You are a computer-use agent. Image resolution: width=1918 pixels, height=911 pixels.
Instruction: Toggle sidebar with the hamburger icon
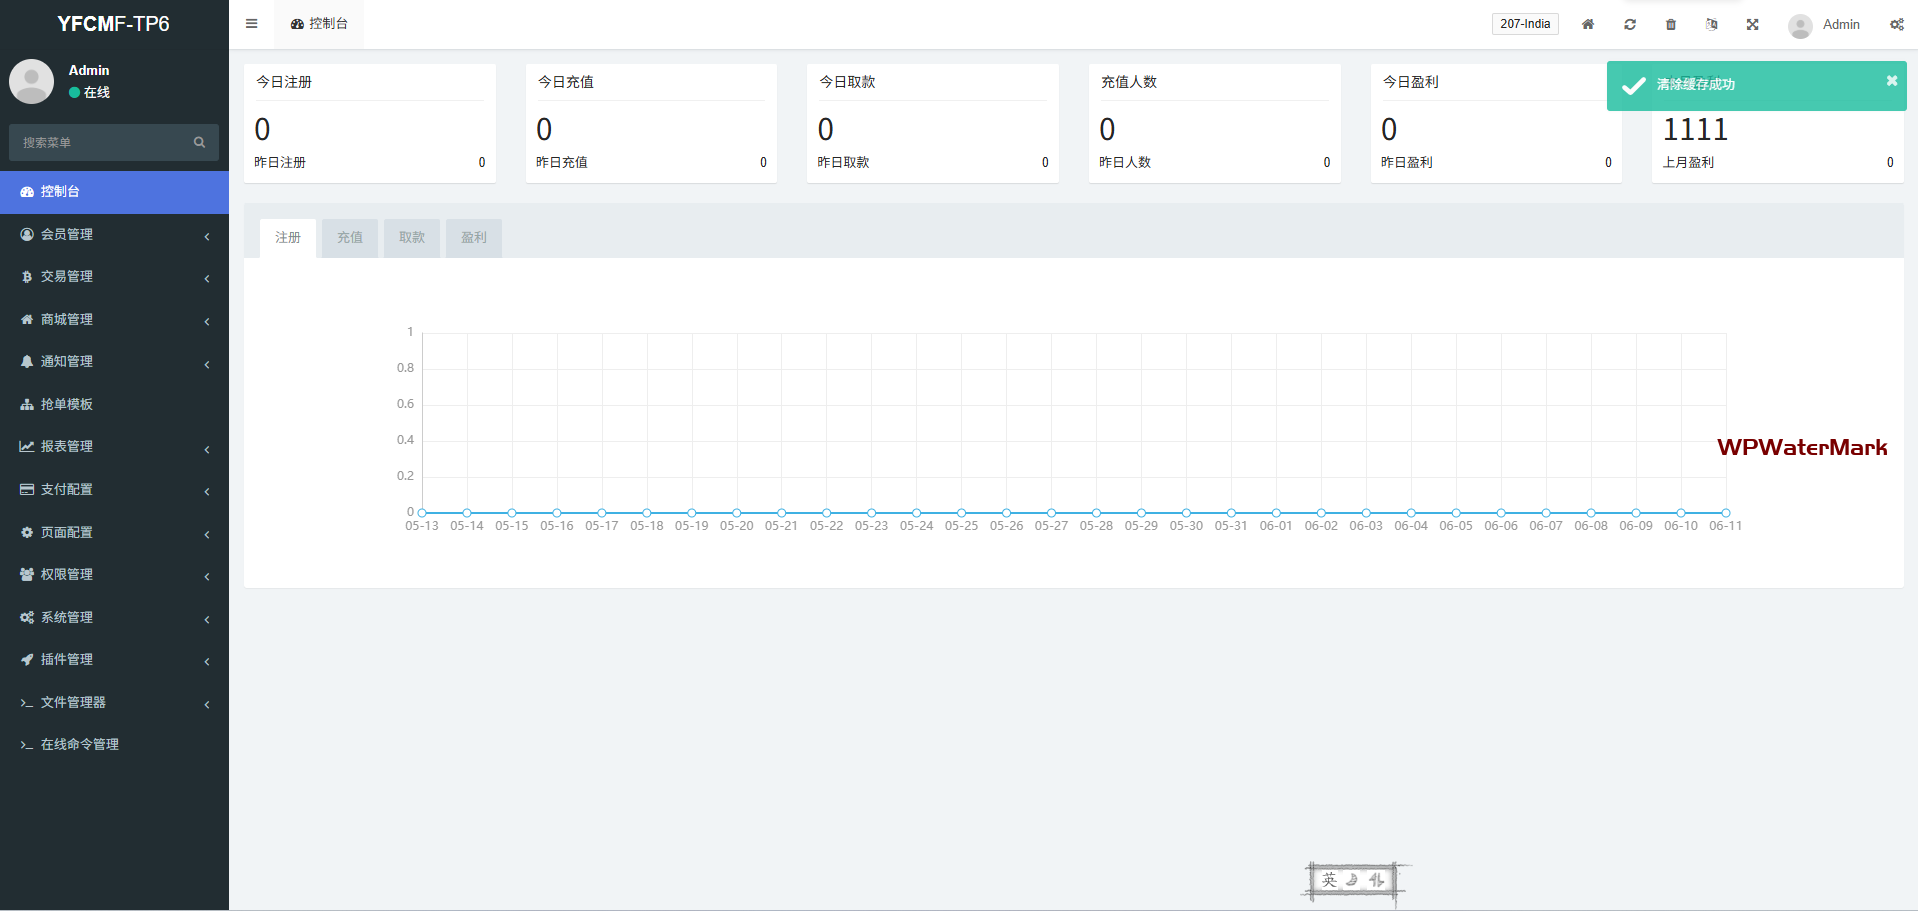point(251,24)
